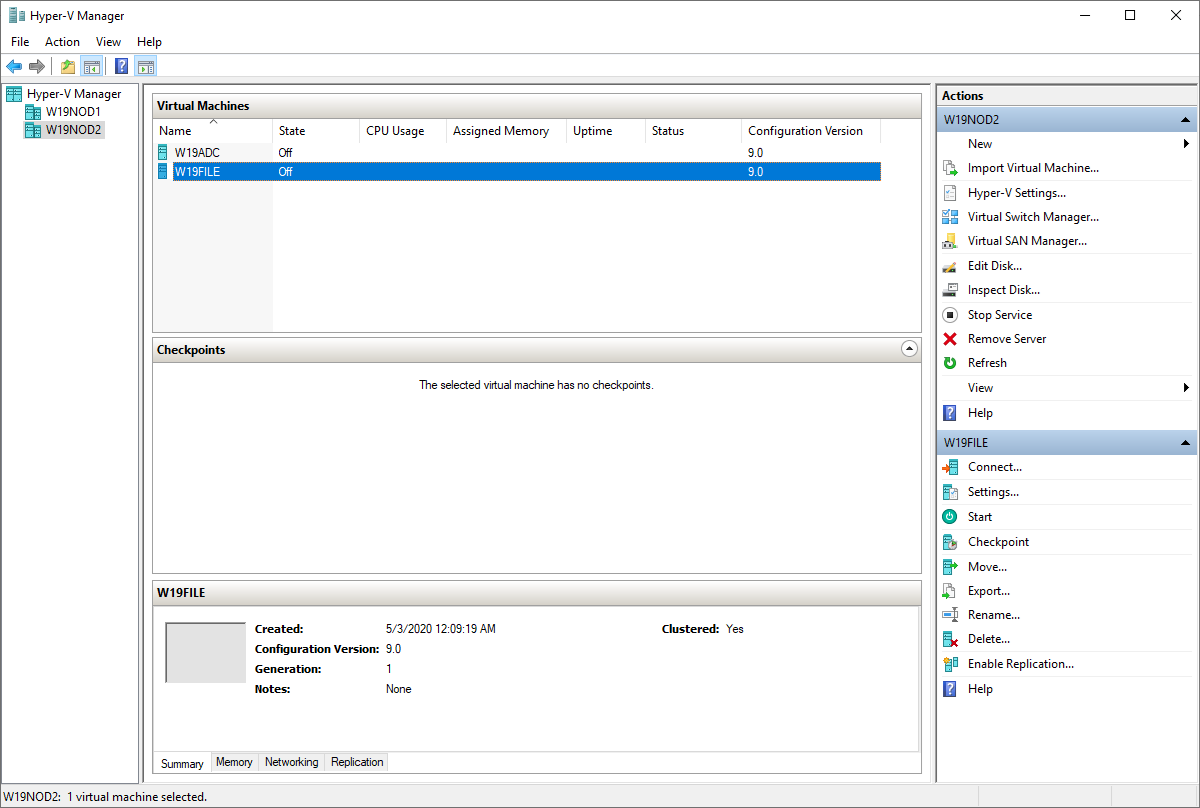This screenshot has height=808, width=1200.
Task: Click the blue Help icon in the toolbar
Action: [122, 67]
